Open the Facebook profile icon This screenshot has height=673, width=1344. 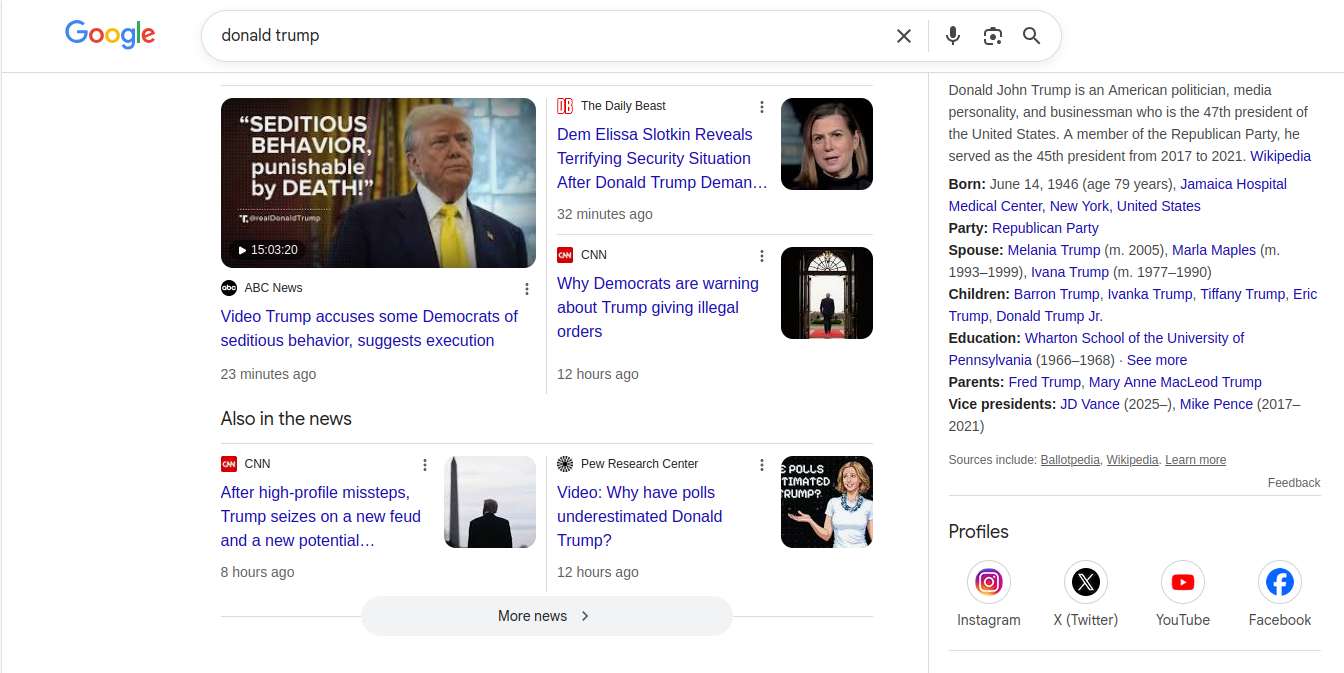click(x=1279, y=582)
